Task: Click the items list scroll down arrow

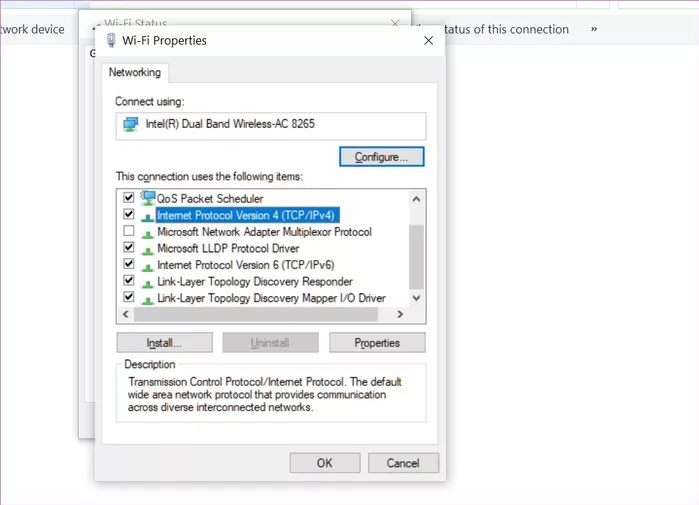Action: click(x=416, y=298)
